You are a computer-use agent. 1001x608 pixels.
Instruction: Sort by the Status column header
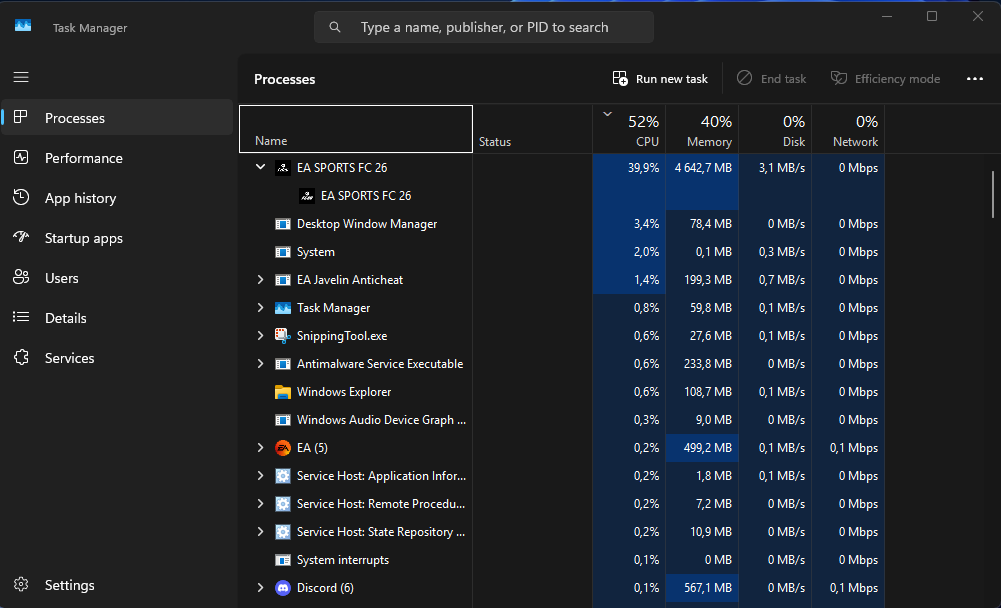(x=532, y=130)
